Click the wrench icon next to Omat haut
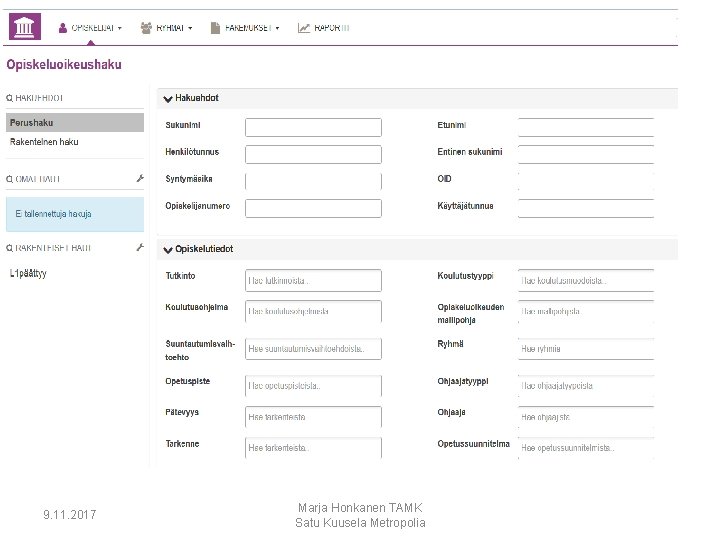 141,178
